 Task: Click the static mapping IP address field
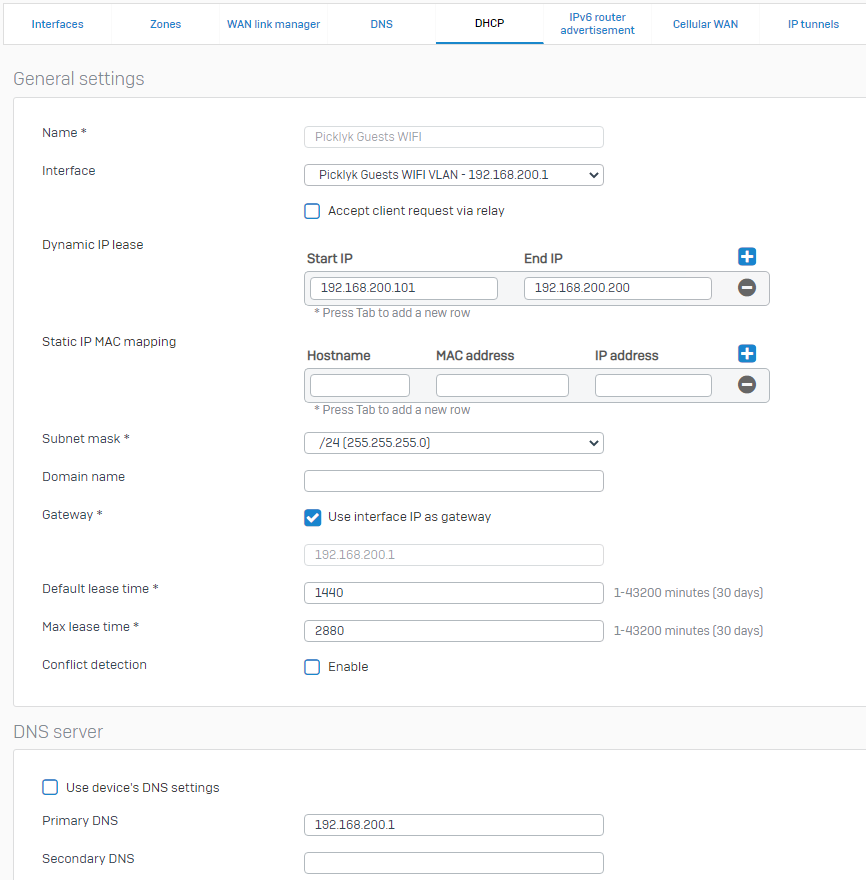(653, 386)
